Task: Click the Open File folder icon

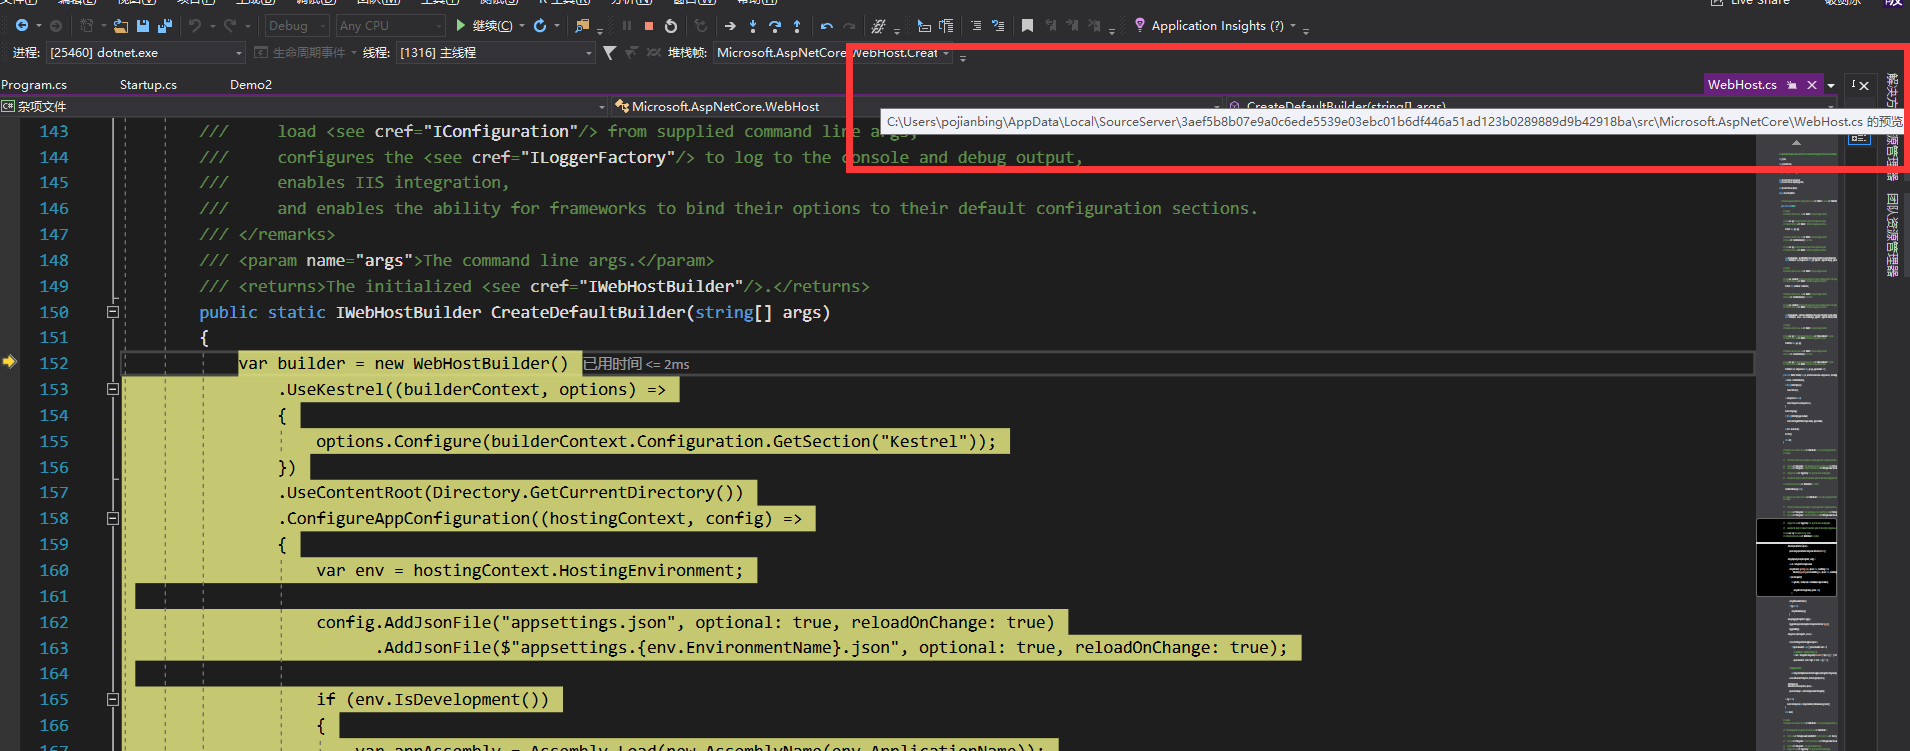Action: click(x=121, y=26)
